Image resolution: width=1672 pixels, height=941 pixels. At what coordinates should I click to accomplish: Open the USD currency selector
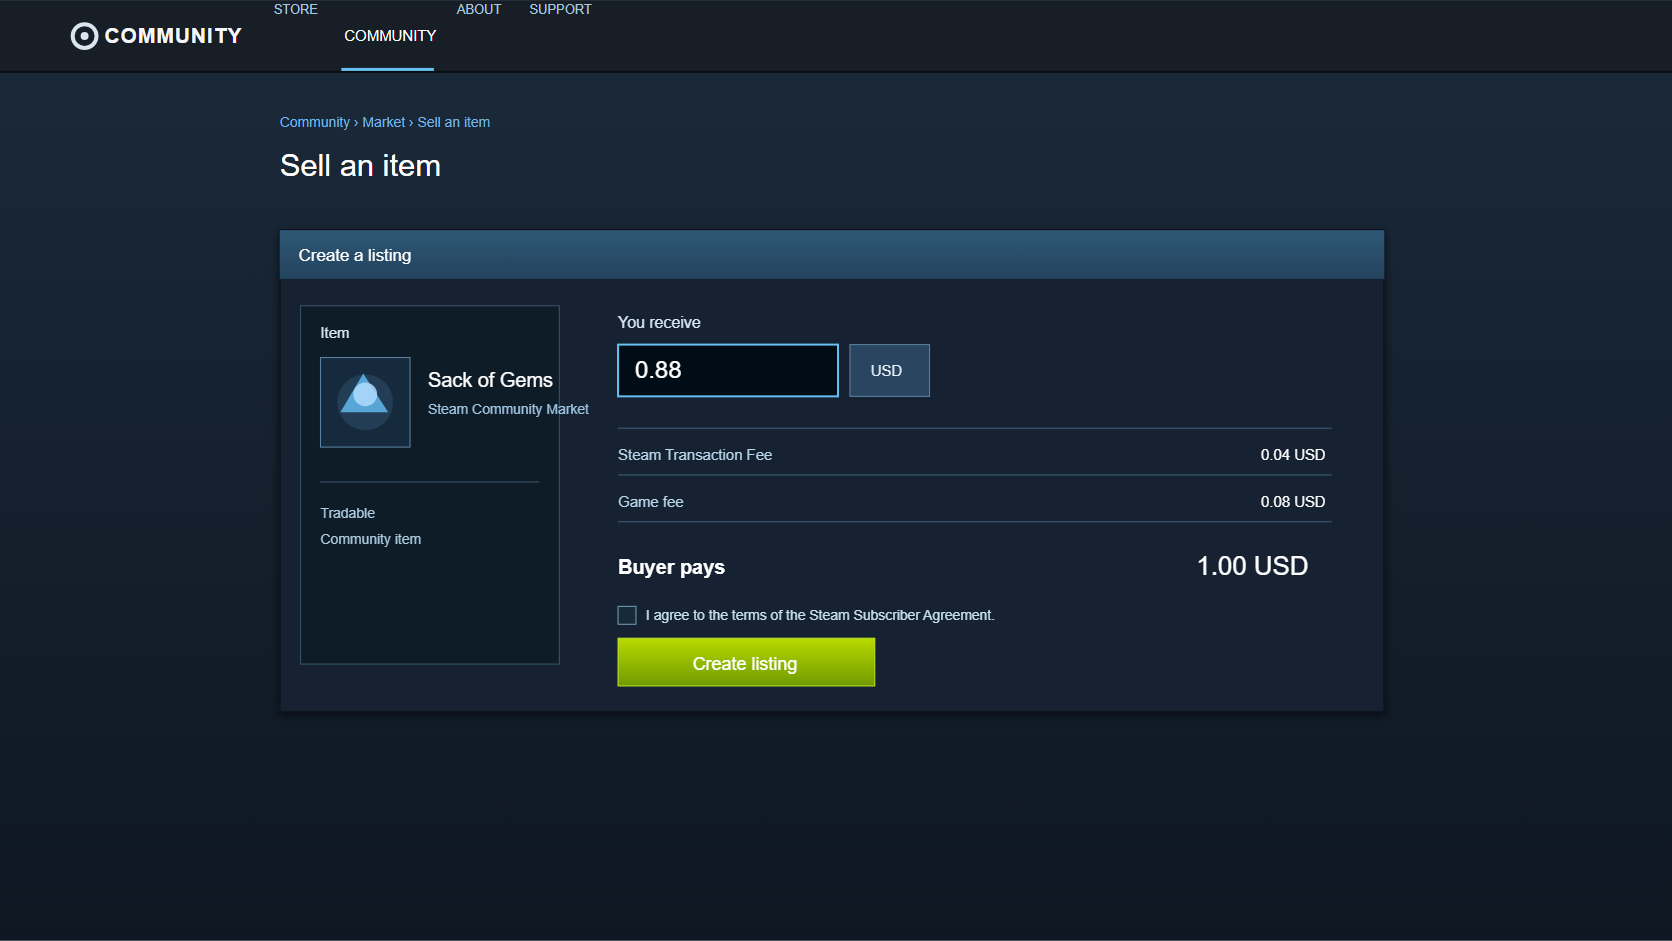(889, 370)
